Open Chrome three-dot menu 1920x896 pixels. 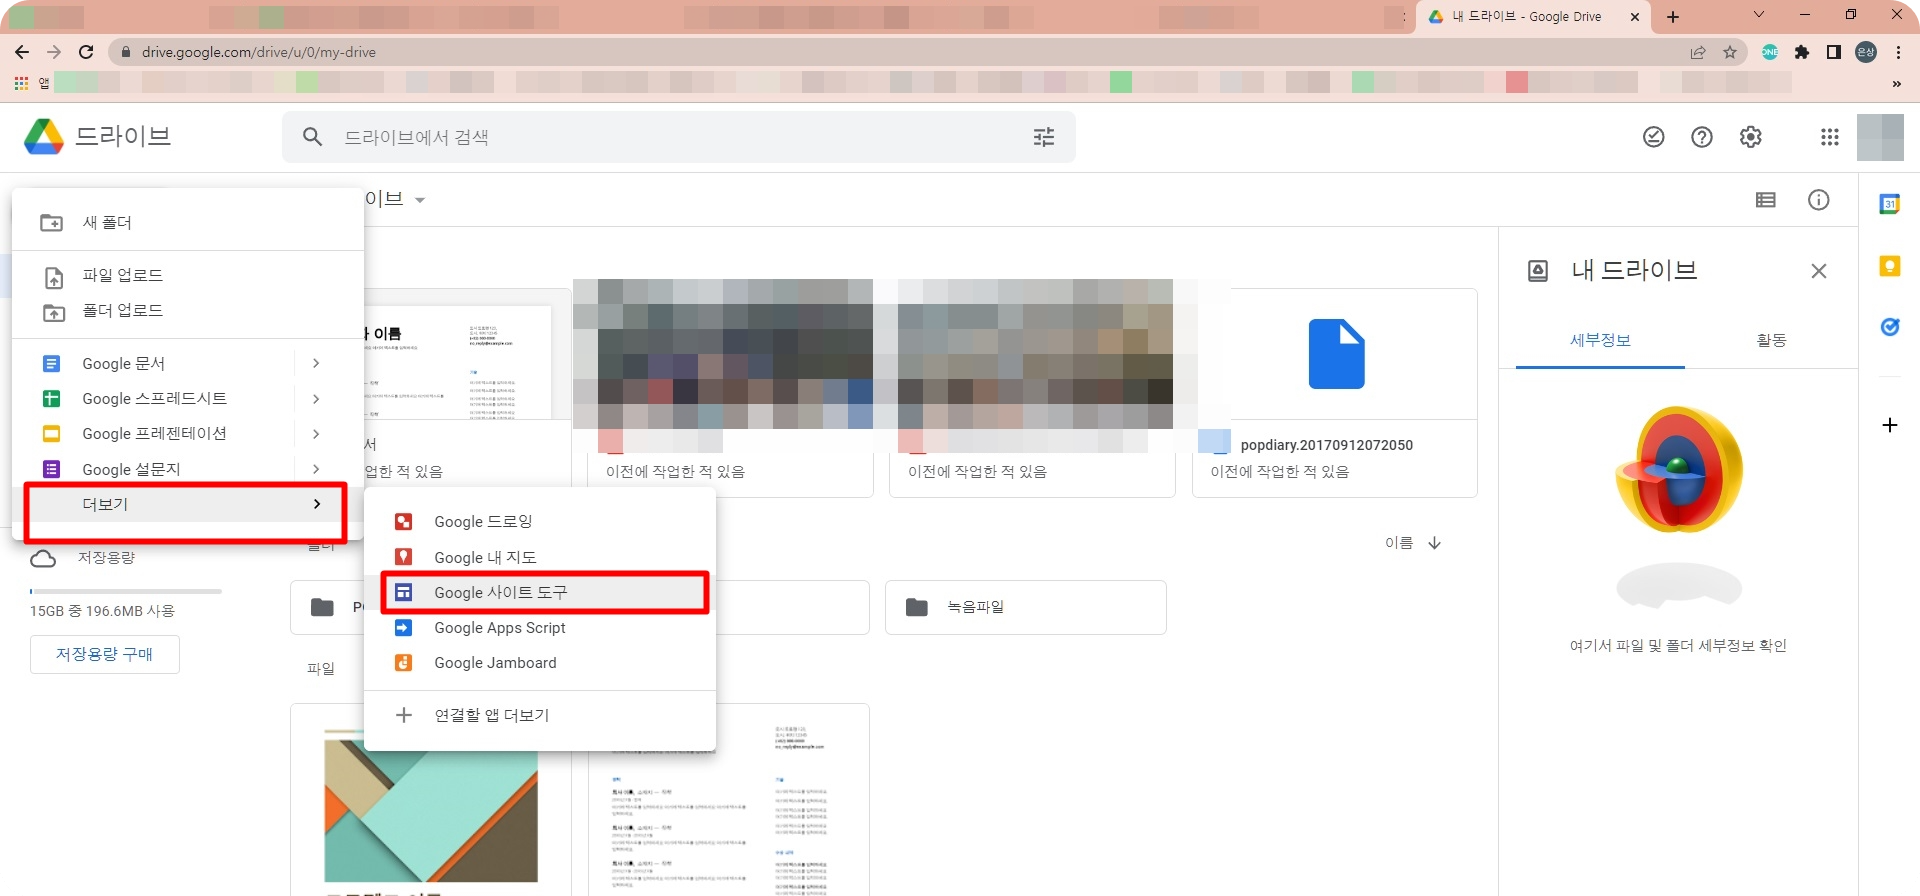click(1898, 52)
